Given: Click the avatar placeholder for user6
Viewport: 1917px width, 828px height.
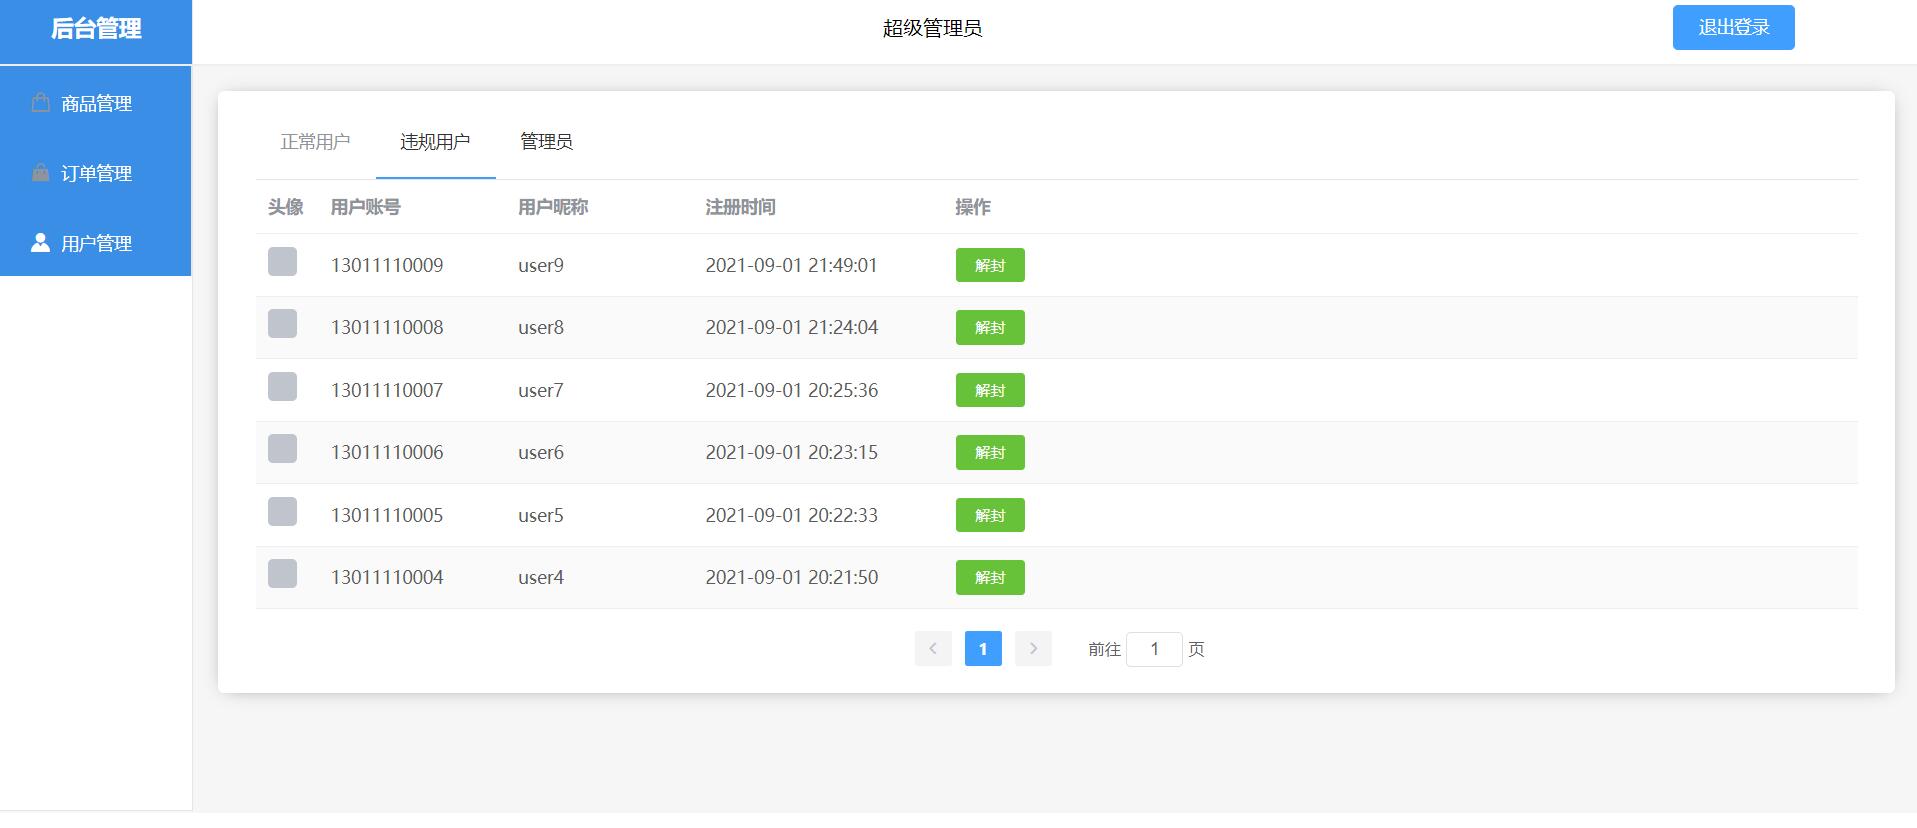Looking at the screenshot, I should coord(282,449).
